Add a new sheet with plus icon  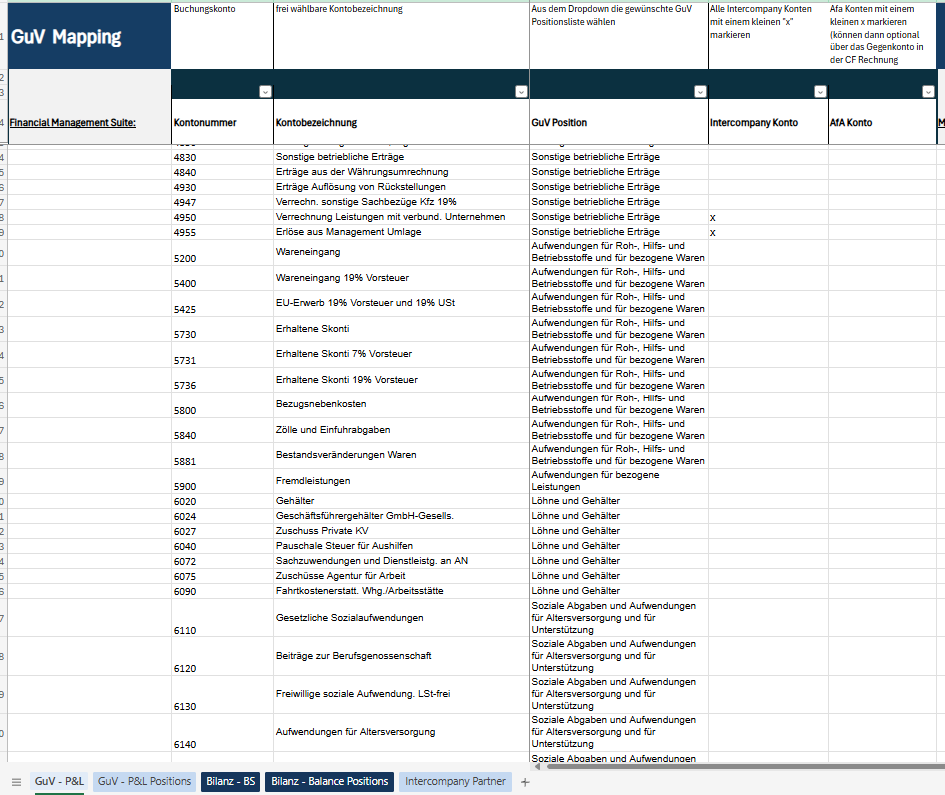525,782
